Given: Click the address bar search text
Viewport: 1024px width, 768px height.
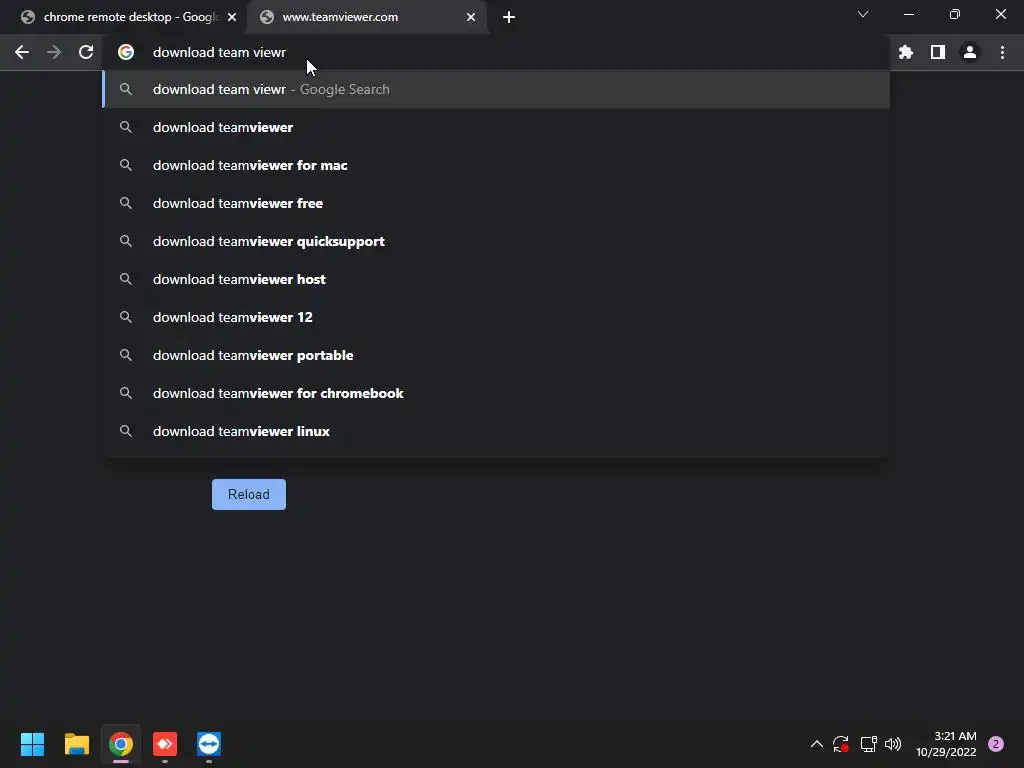Looking at the screenshot, I should [219, 52].
